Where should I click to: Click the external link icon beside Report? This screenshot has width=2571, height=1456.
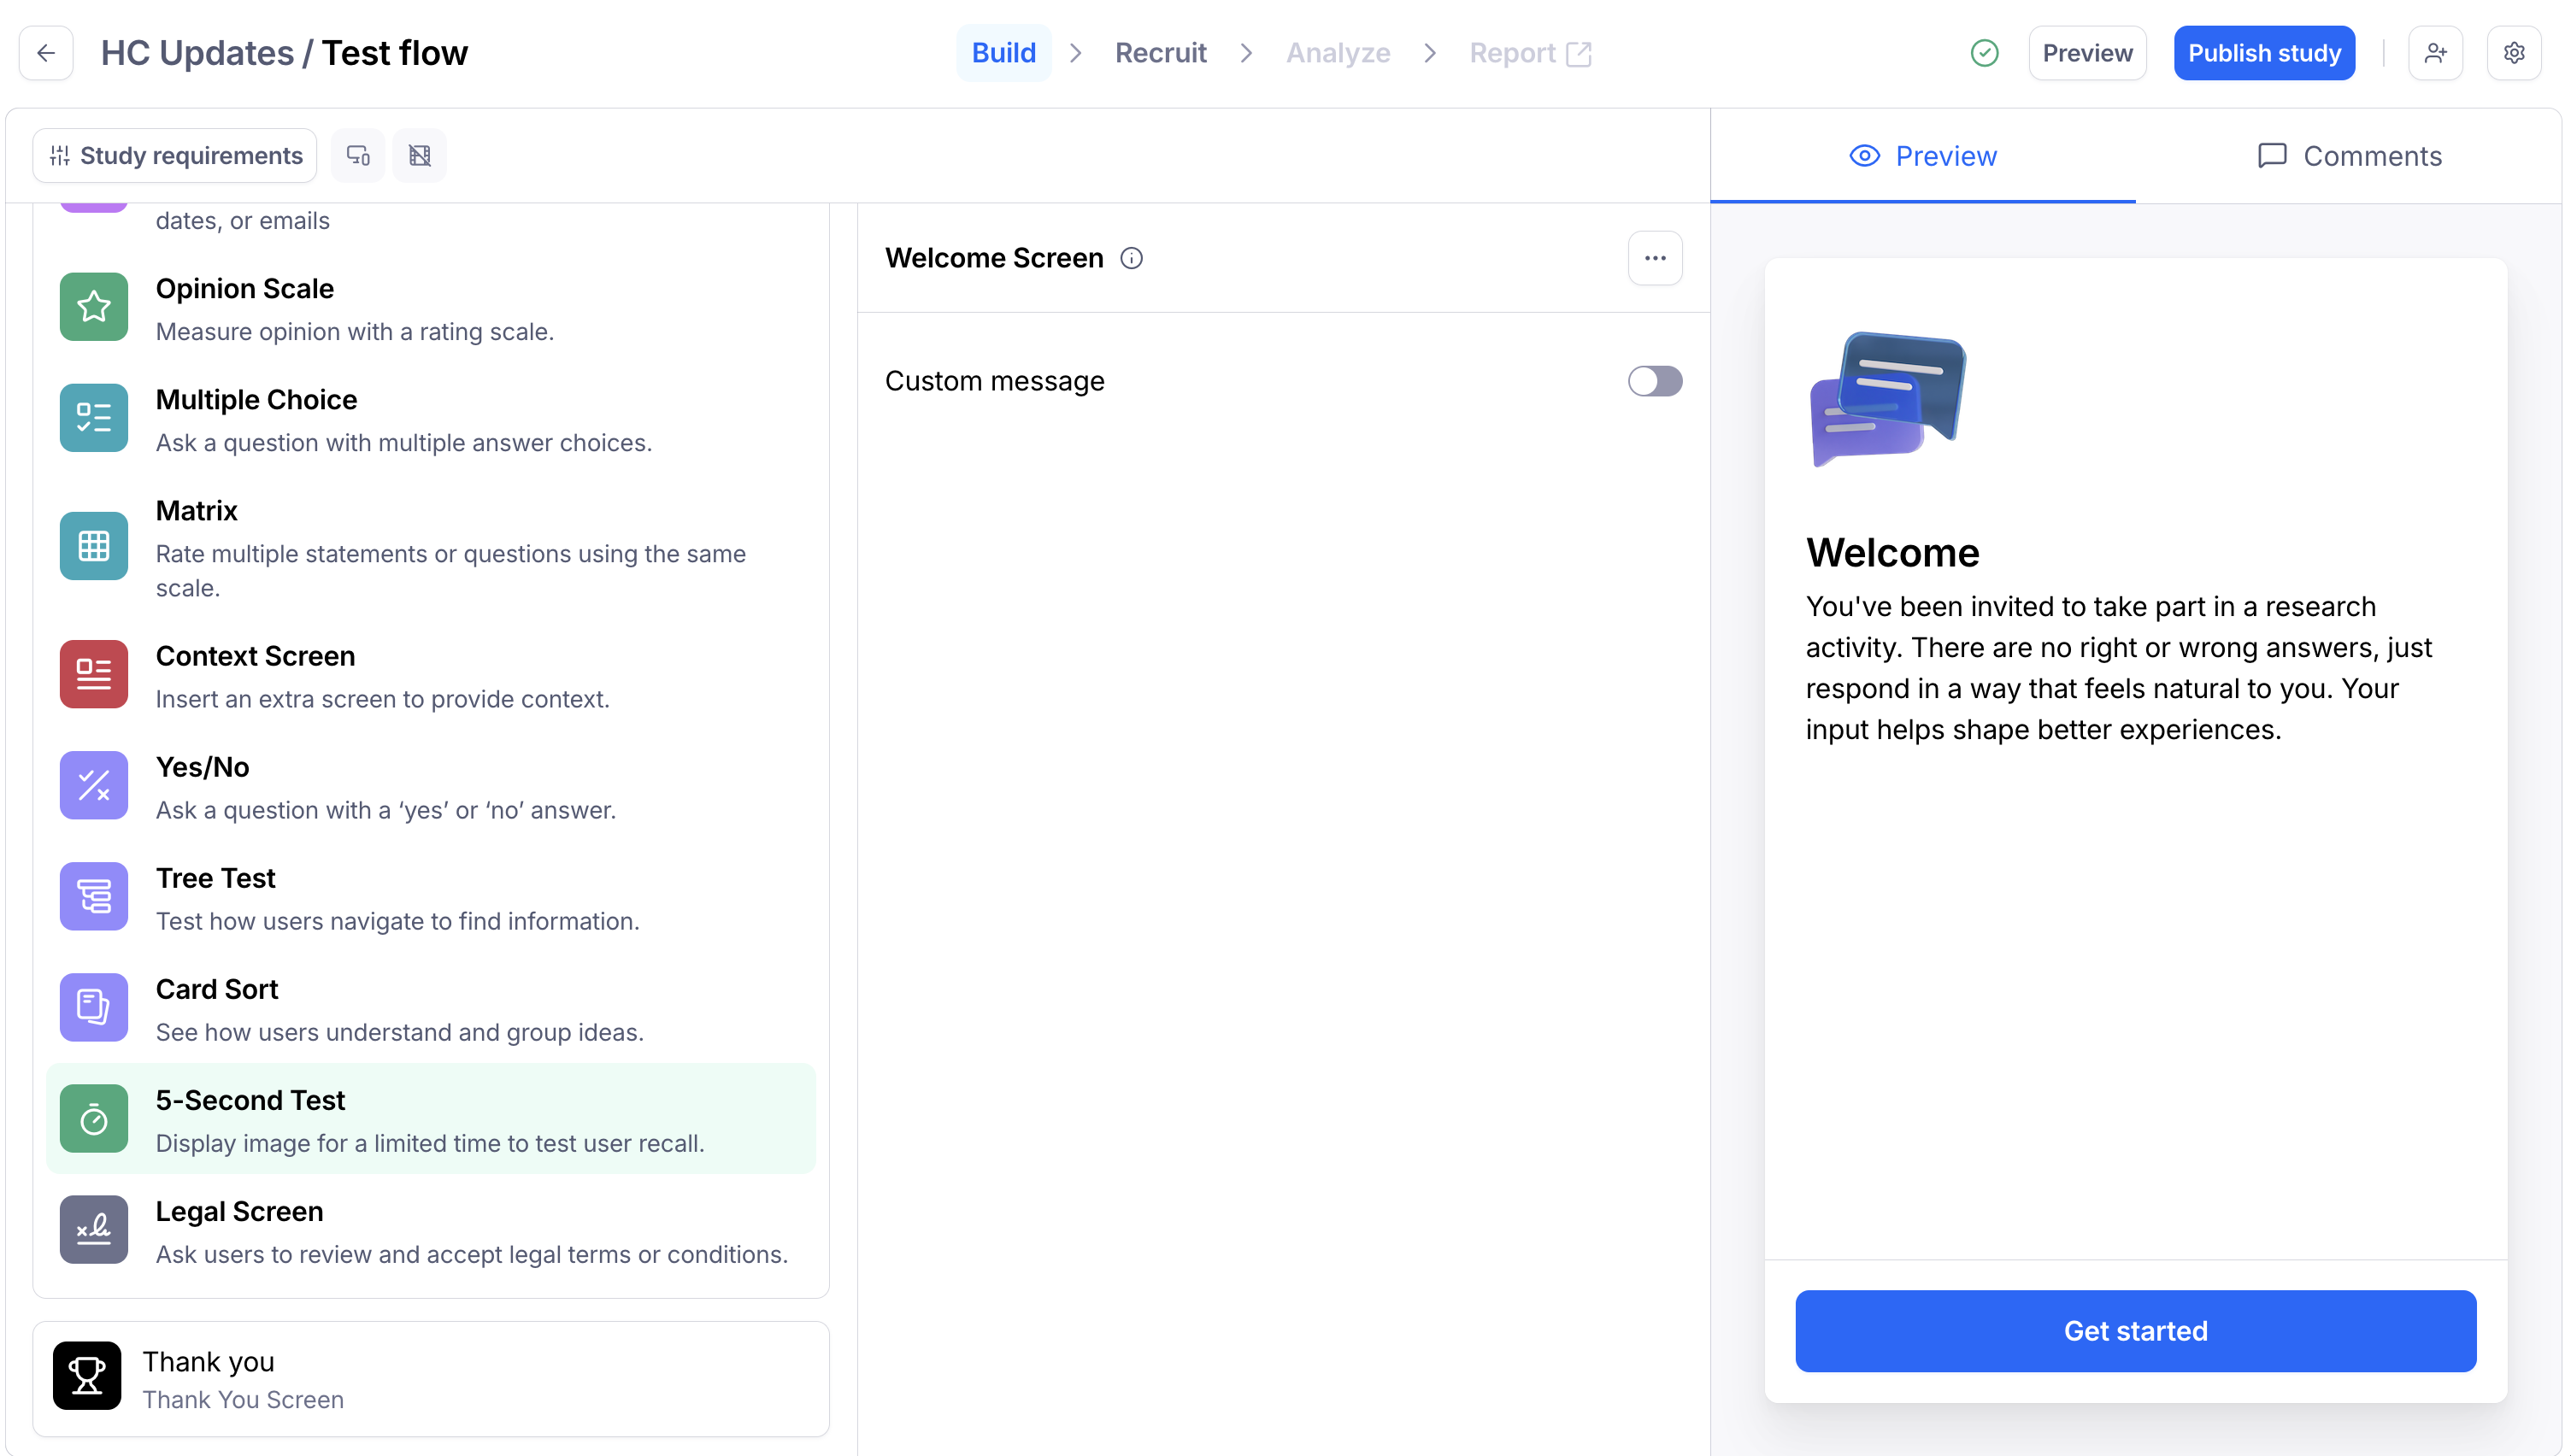pos(1579,54)
